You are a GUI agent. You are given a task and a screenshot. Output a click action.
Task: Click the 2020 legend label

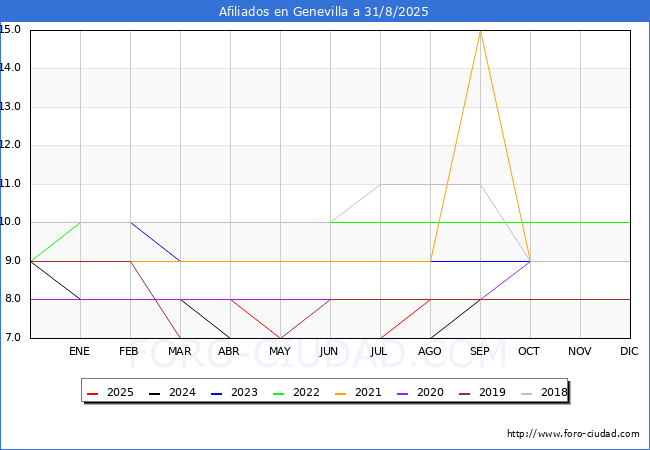coord(430,393)
